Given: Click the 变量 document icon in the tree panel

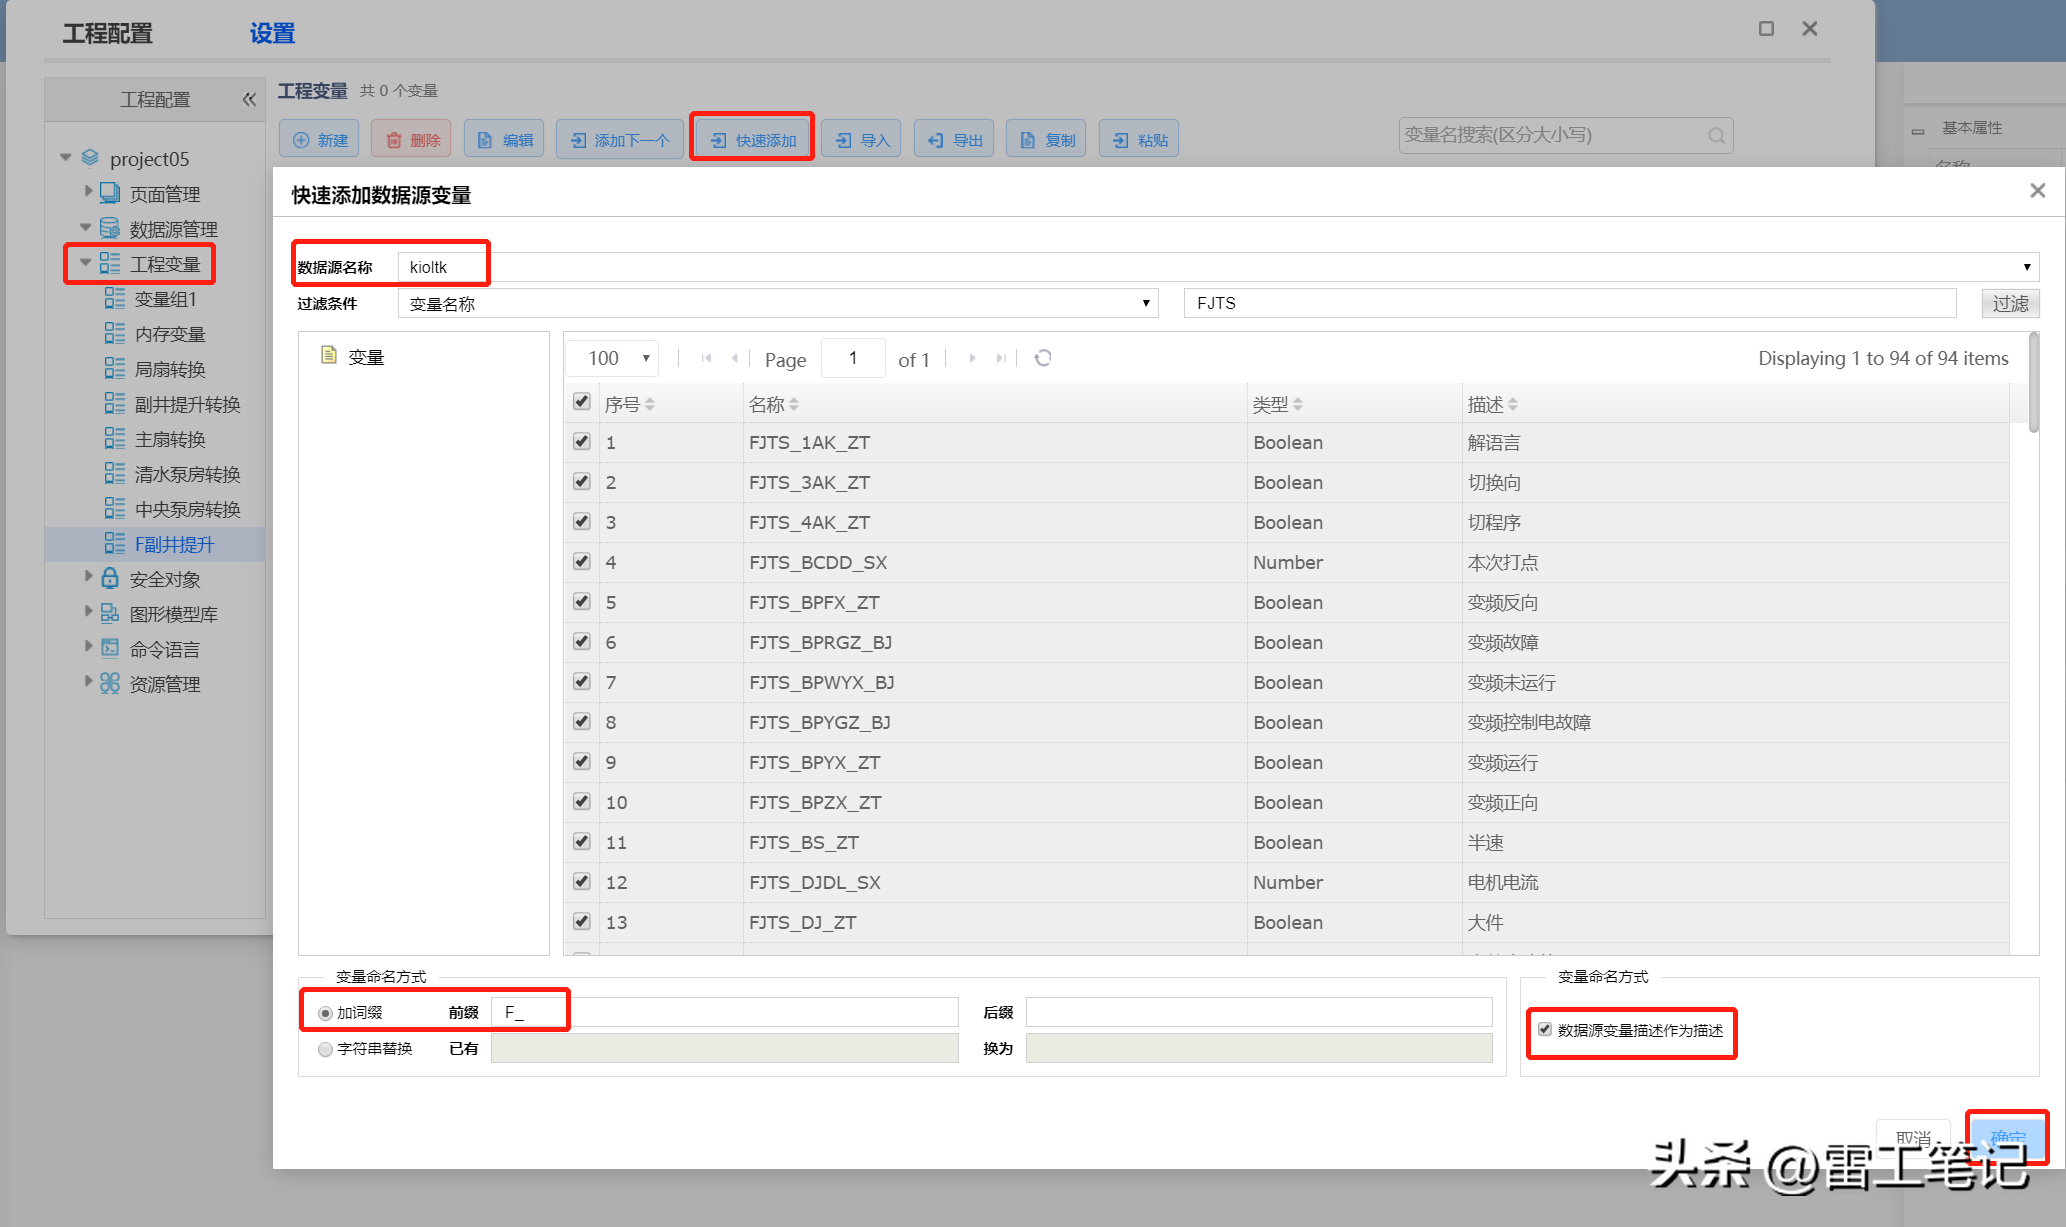Looking at the screenshot, I should click(x=328, y=356).
